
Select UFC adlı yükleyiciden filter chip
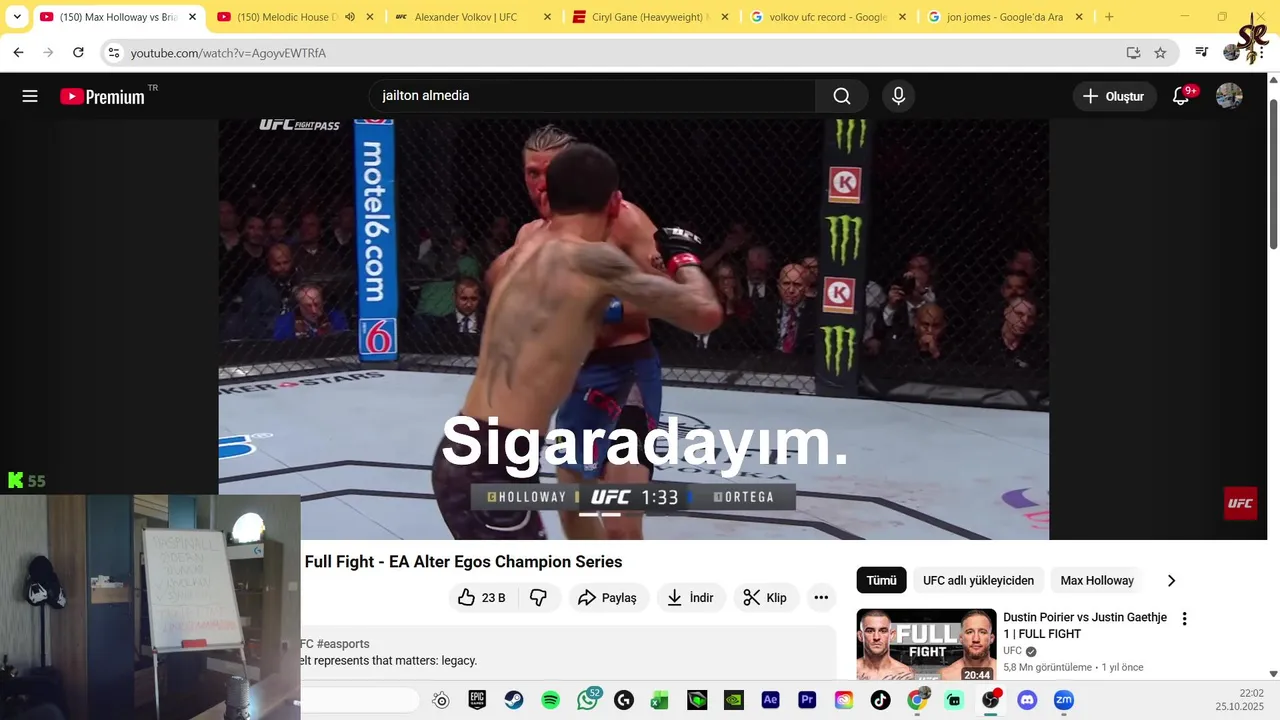pyautogui.click(x=978, y=580)
